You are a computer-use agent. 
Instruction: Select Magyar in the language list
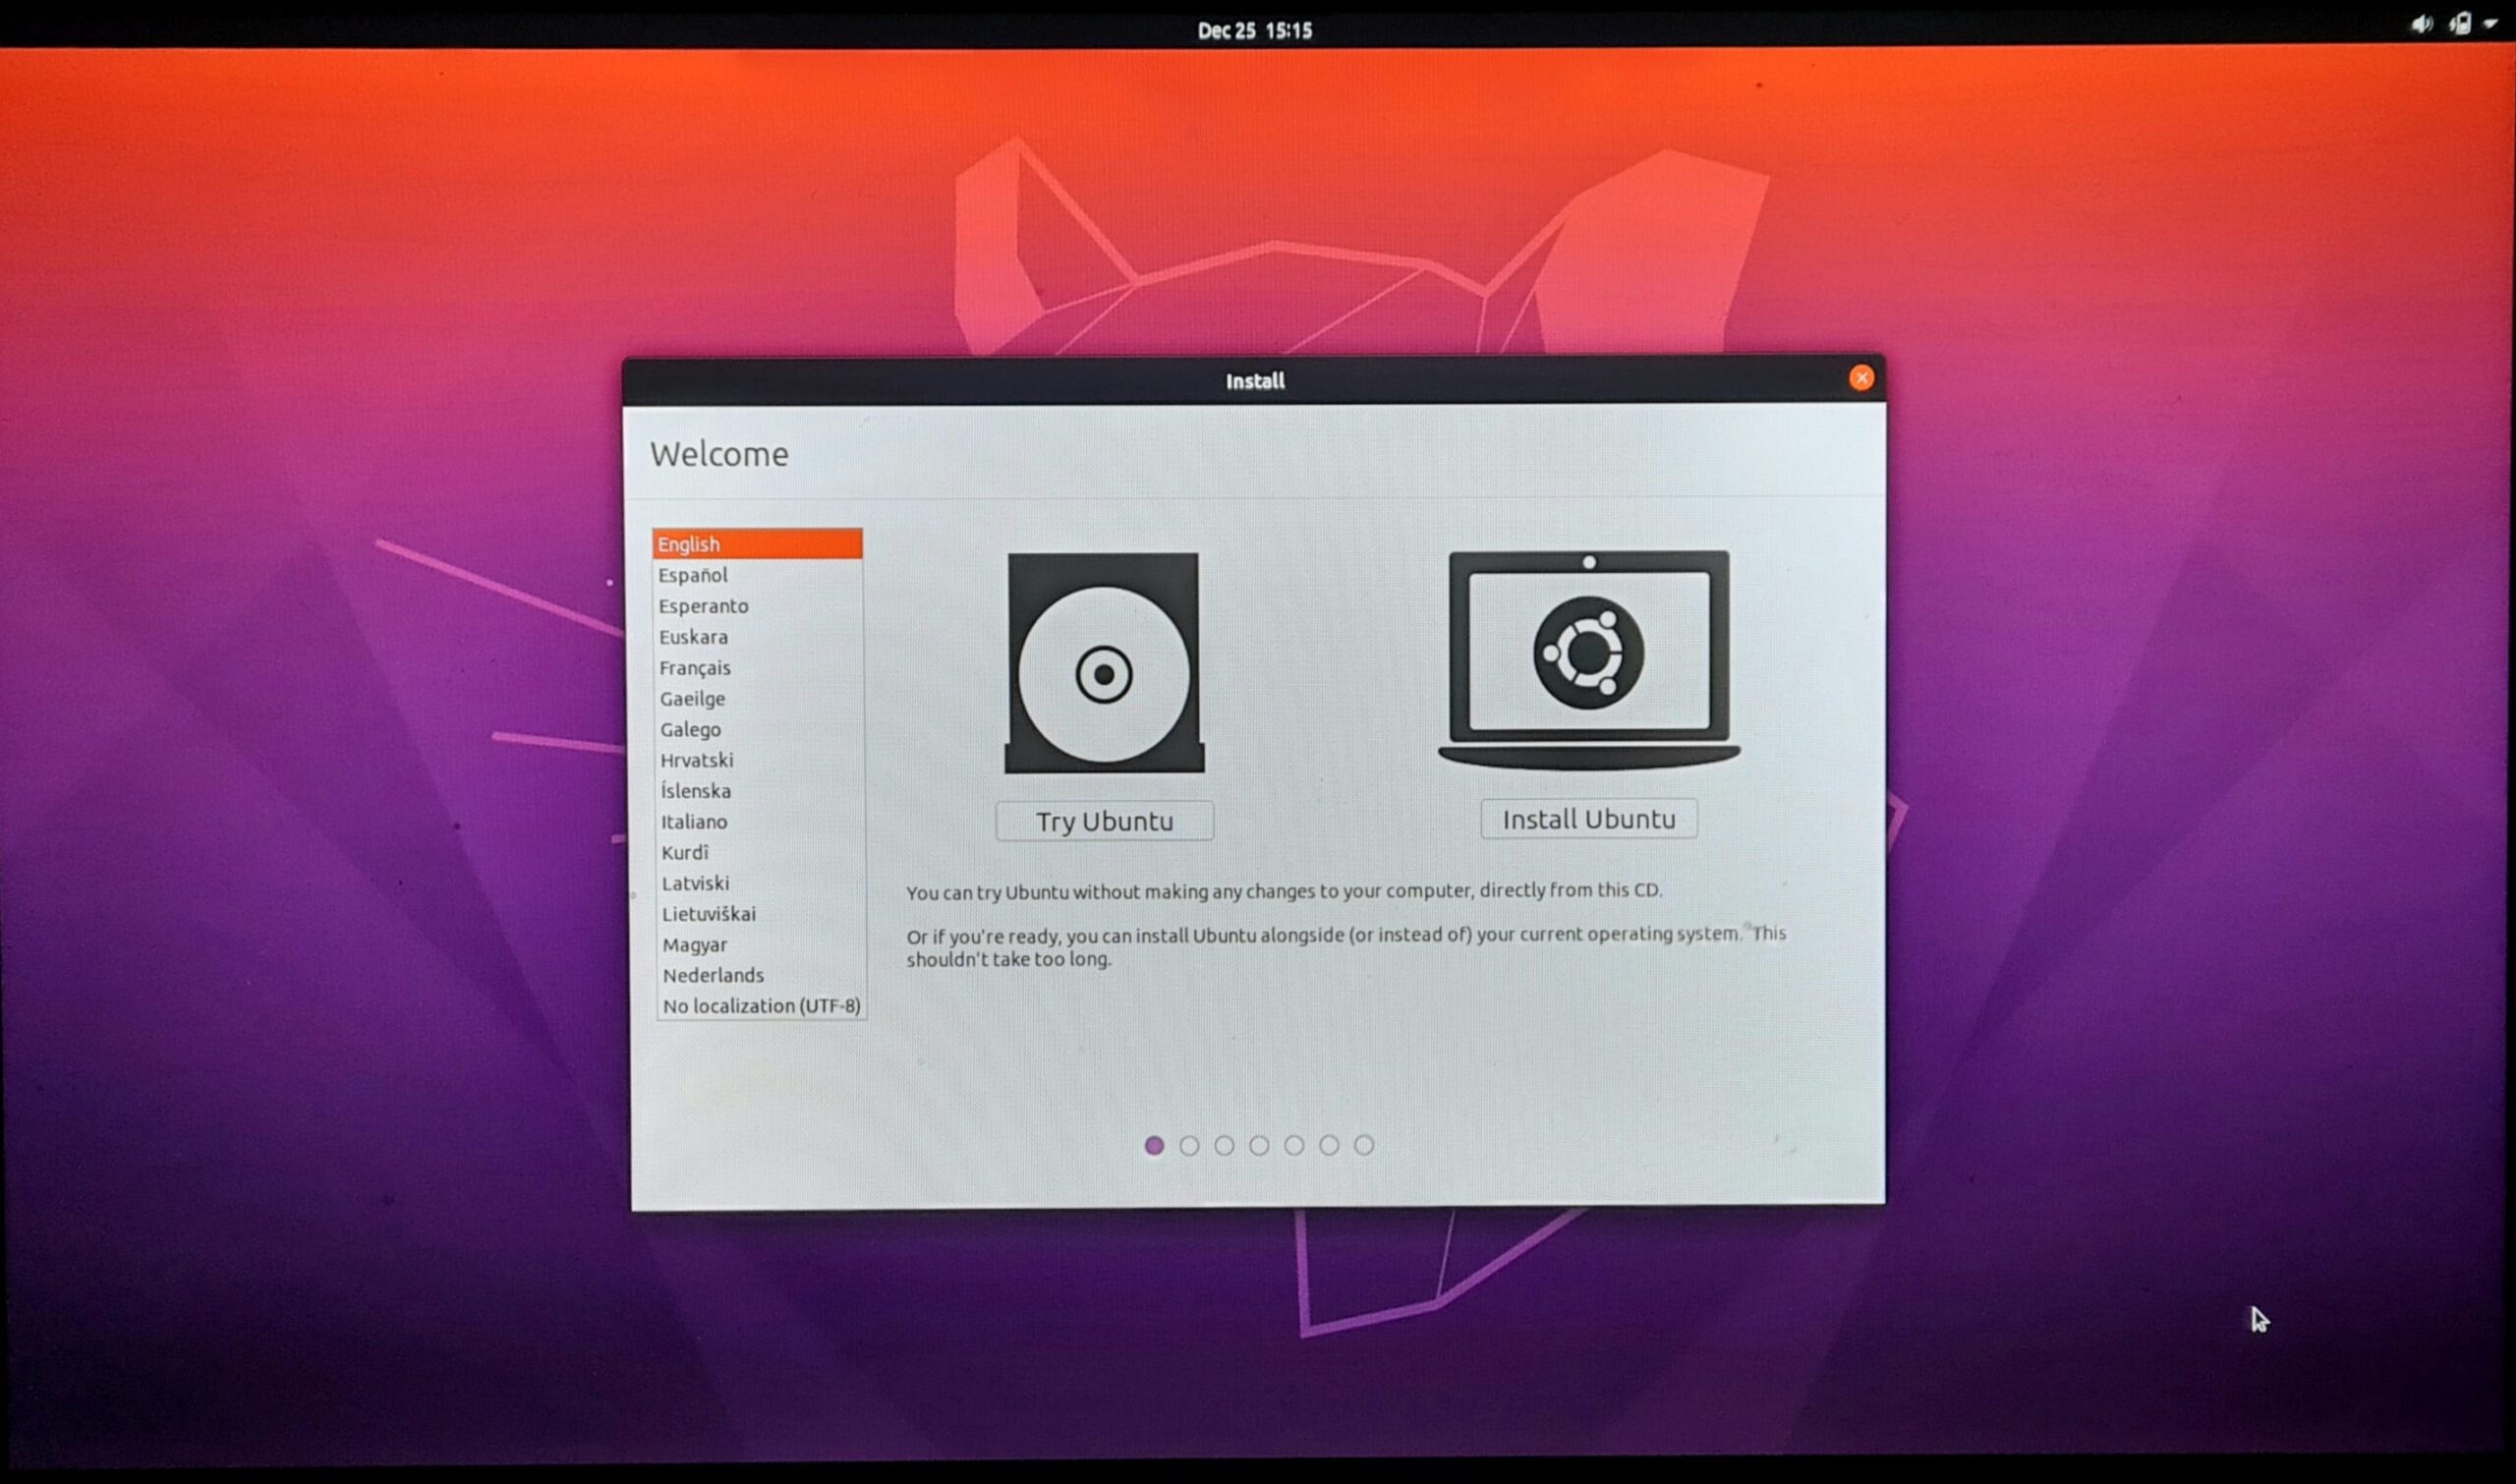694,945
